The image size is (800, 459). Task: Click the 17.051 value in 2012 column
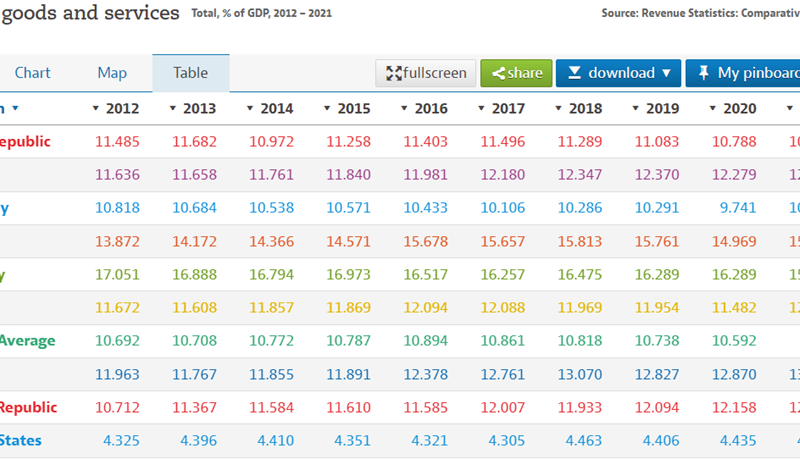click(116, 274)
